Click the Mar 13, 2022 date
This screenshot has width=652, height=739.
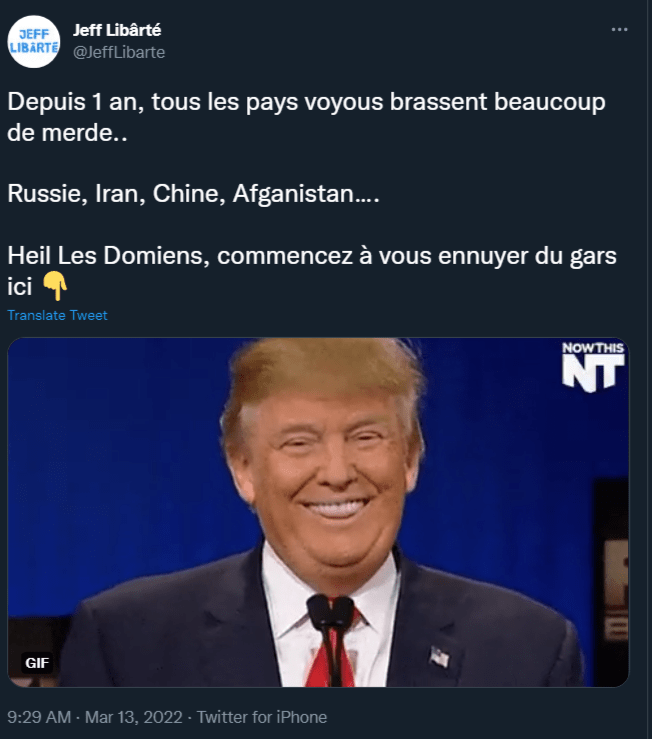[133, 717]
